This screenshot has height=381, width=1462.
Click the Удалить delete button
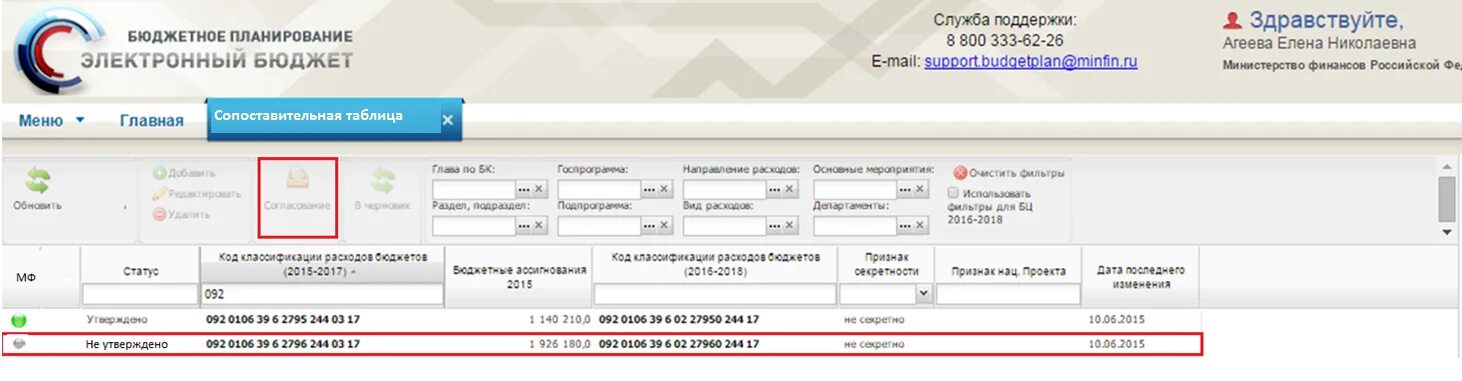pyautogui.click(x=181, y=214)
